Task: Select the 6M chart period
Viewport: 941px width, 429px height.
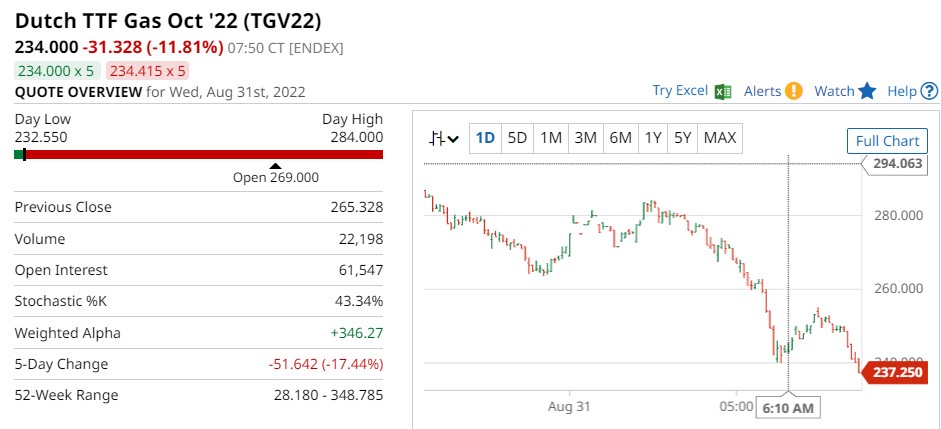Action: (619, 138)
